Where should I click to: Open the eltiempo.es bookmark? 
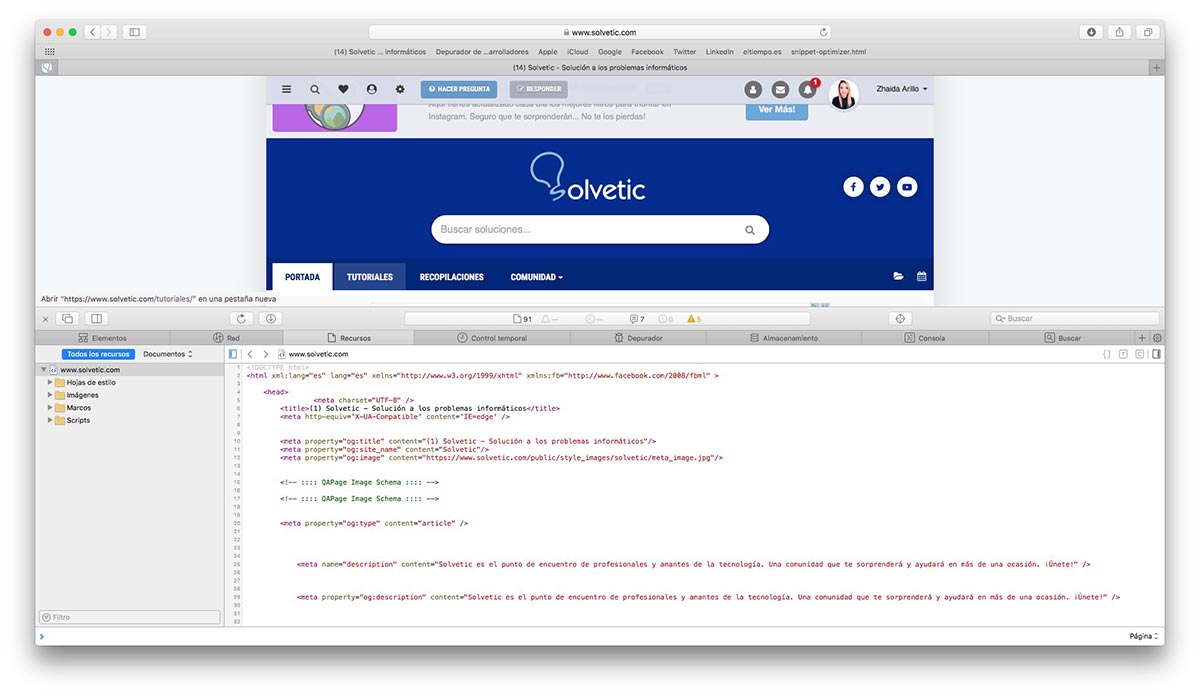[x=762, y=52]
